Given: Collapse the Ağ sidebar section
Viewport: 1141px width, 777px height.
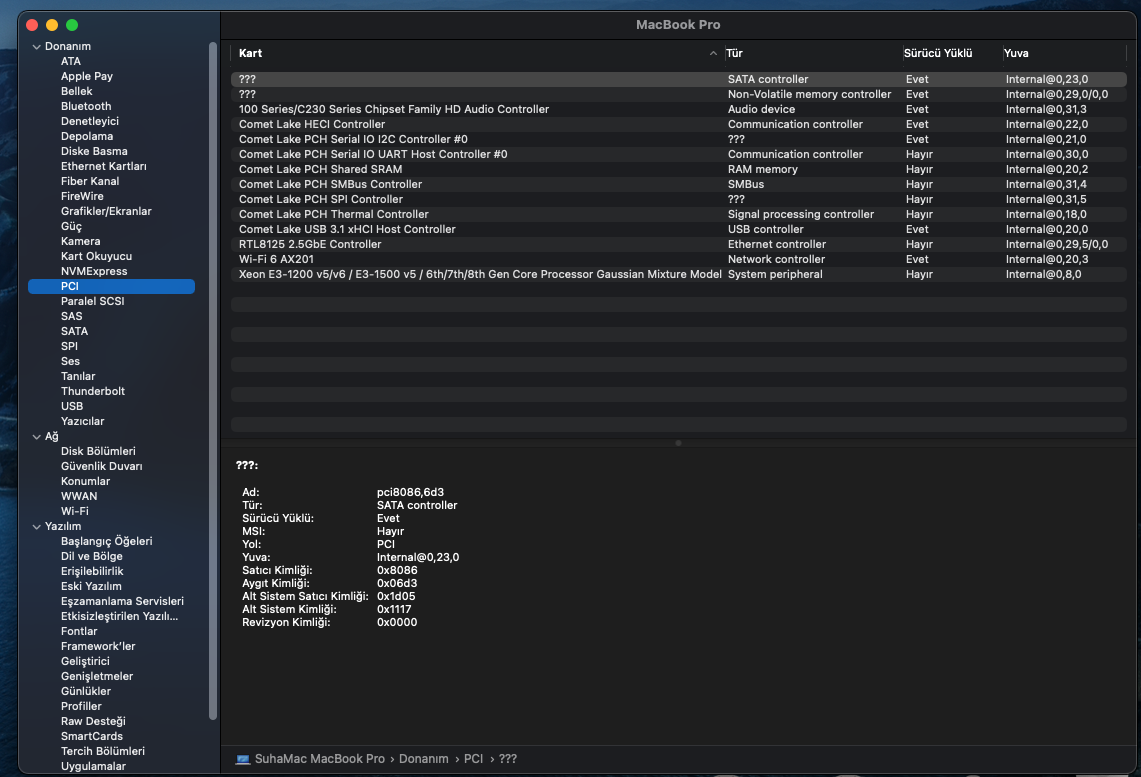Looking at the screenshot, I should pyautogui.click(x=36, y=437).
